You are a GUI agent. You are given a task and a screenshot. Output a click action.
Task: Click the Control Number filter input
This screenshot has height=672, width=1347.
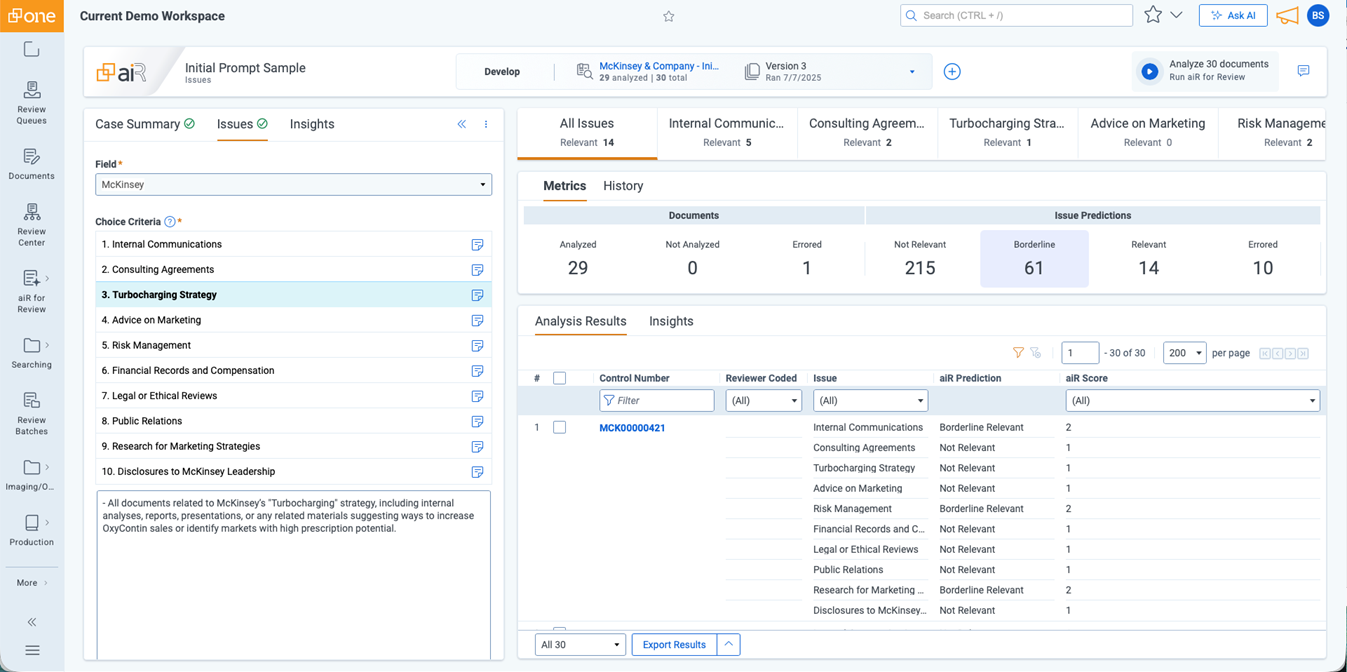point(657,401)
